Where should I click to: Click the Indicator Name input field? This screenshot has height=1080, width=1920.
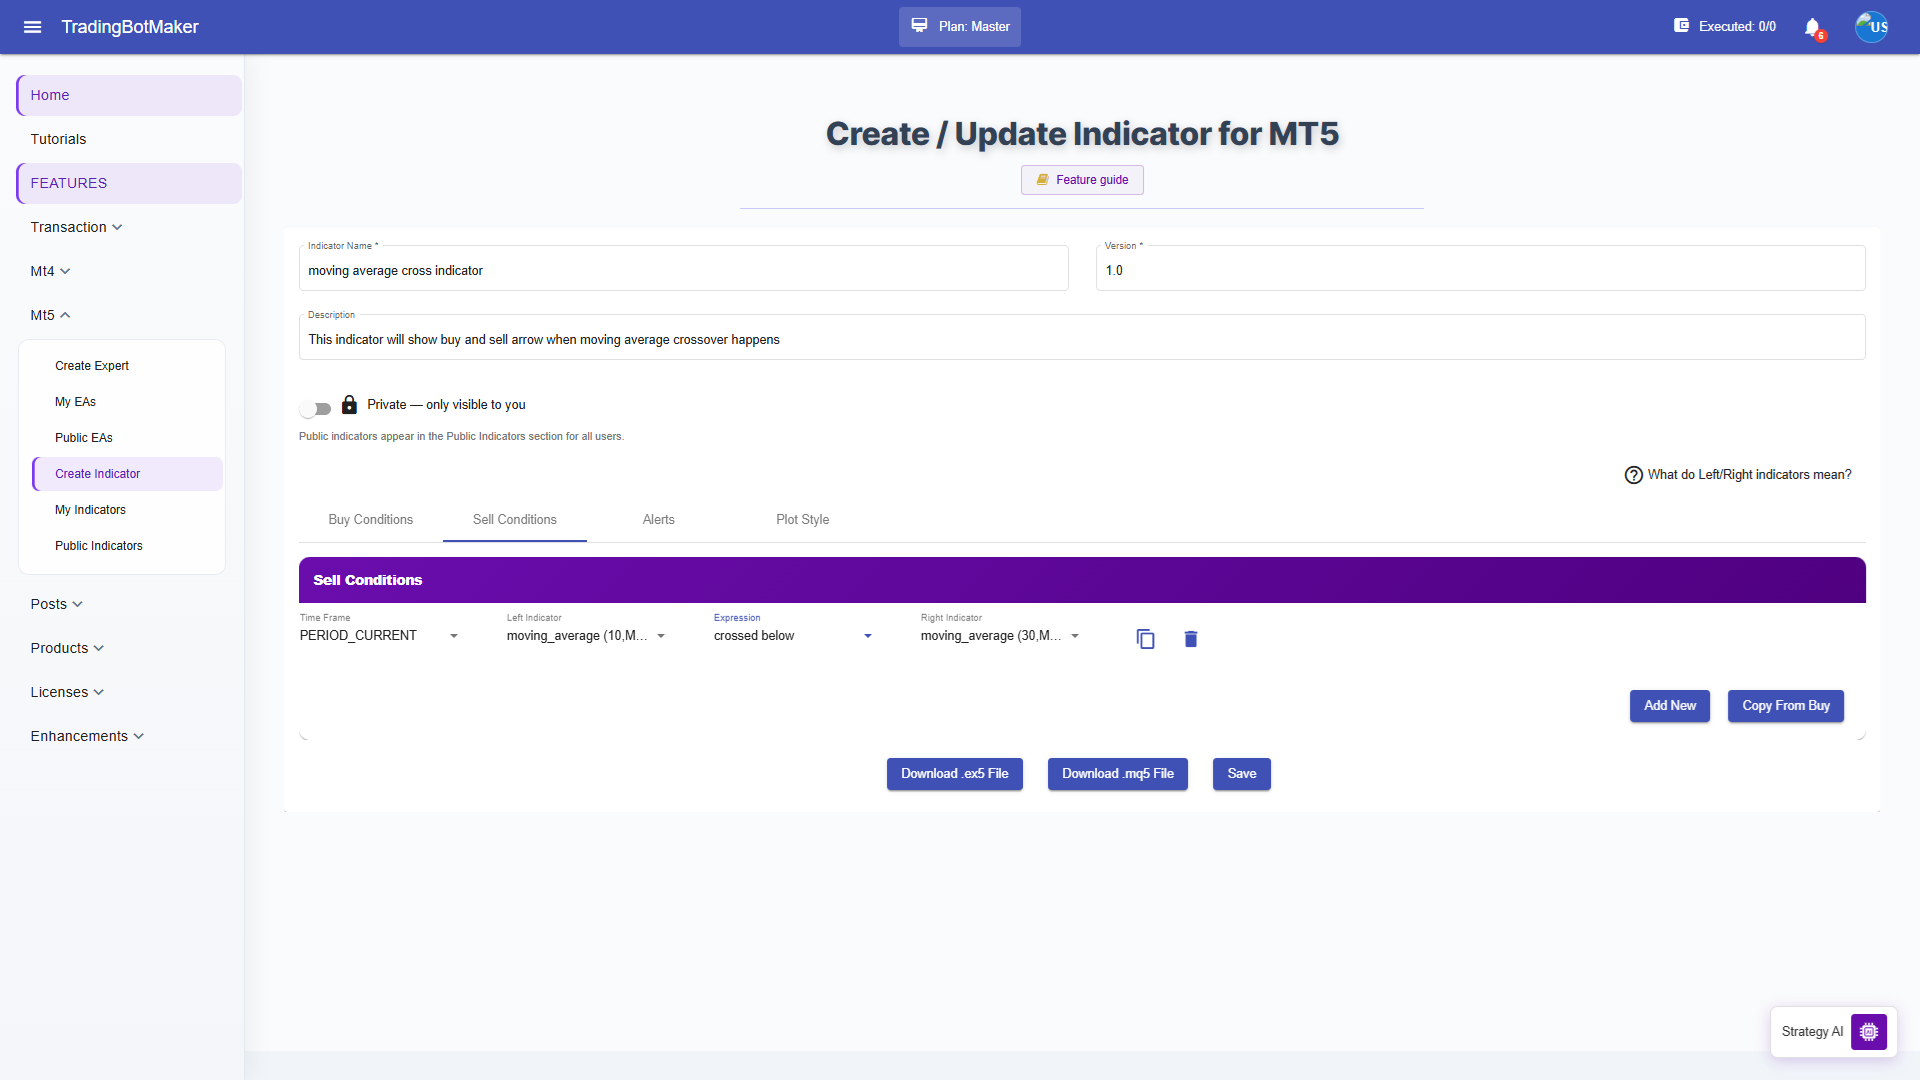[x=683, y=269]
